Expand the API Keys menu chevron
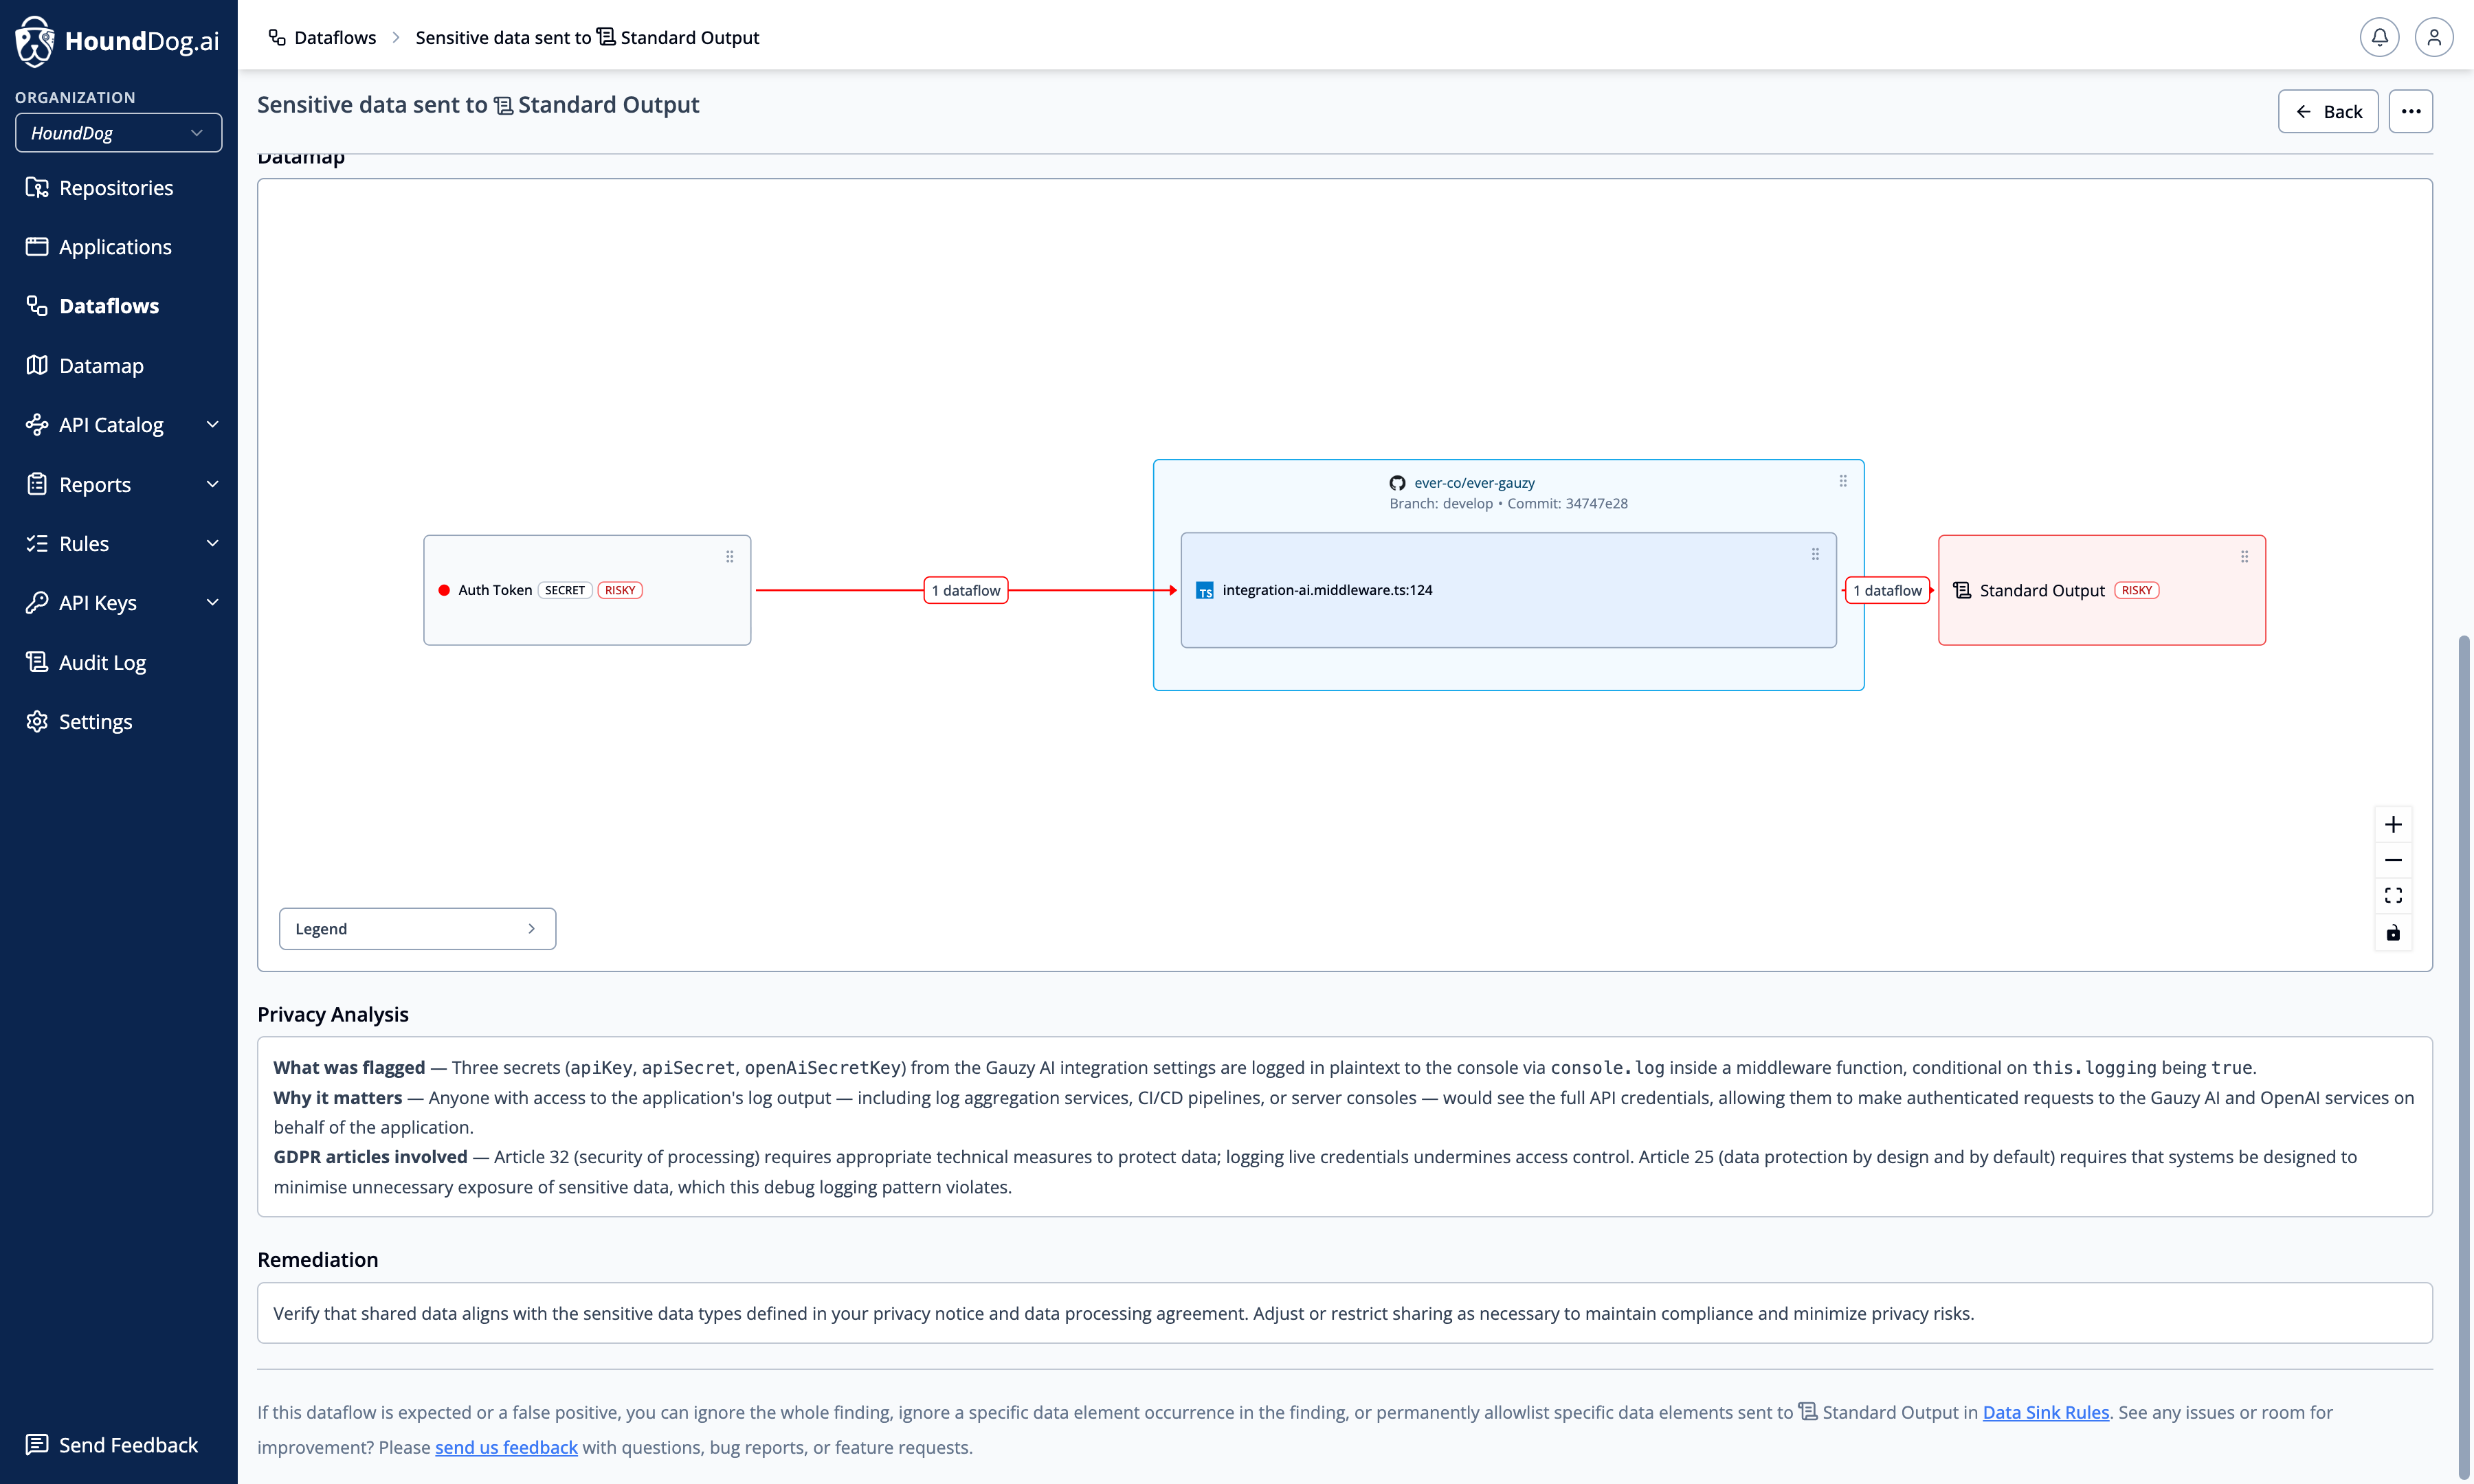This screenshot has width=2474, height=1484. [212, 602]
